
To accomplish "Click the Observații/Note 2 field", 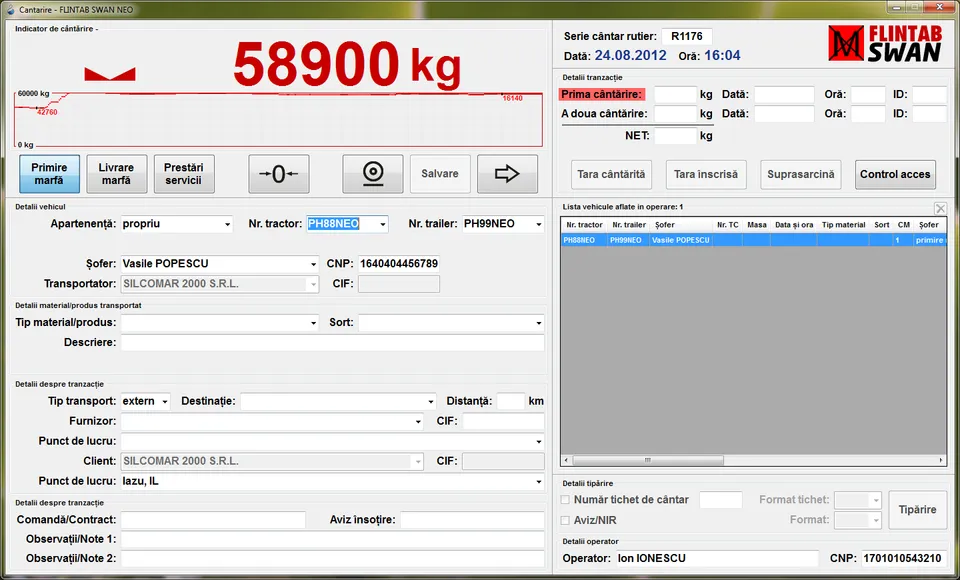I will coord(332,559).
